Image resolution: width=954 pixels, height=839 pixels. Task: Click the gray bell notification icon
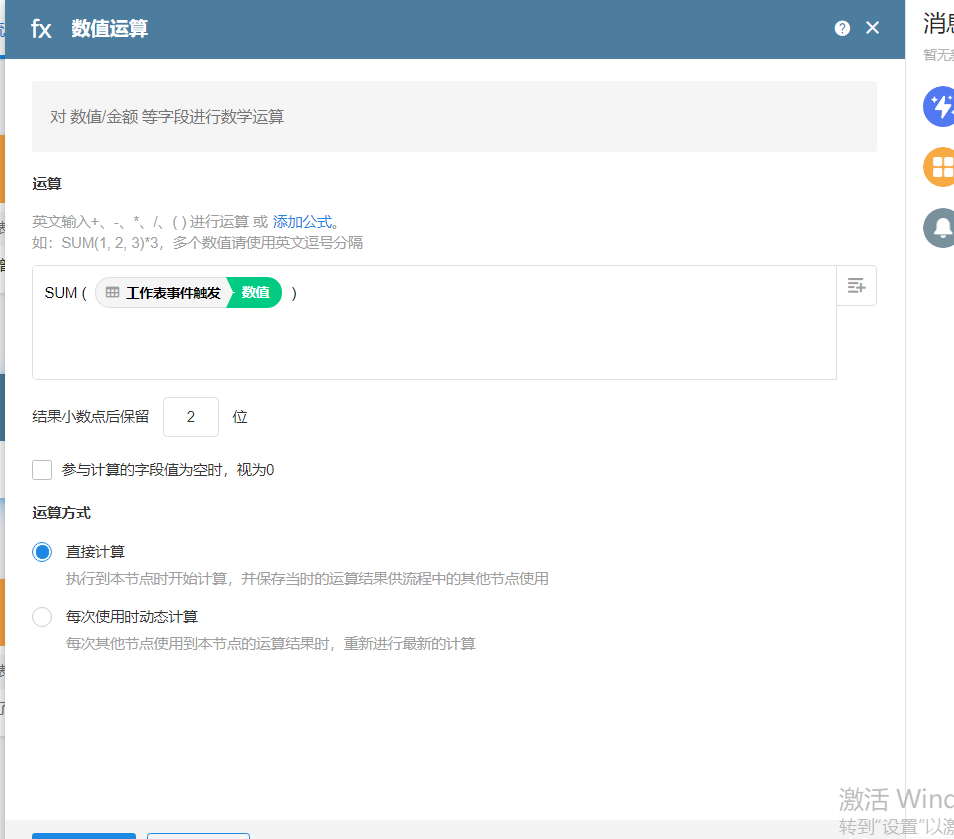pyautogui.click(x=940, y=228)
